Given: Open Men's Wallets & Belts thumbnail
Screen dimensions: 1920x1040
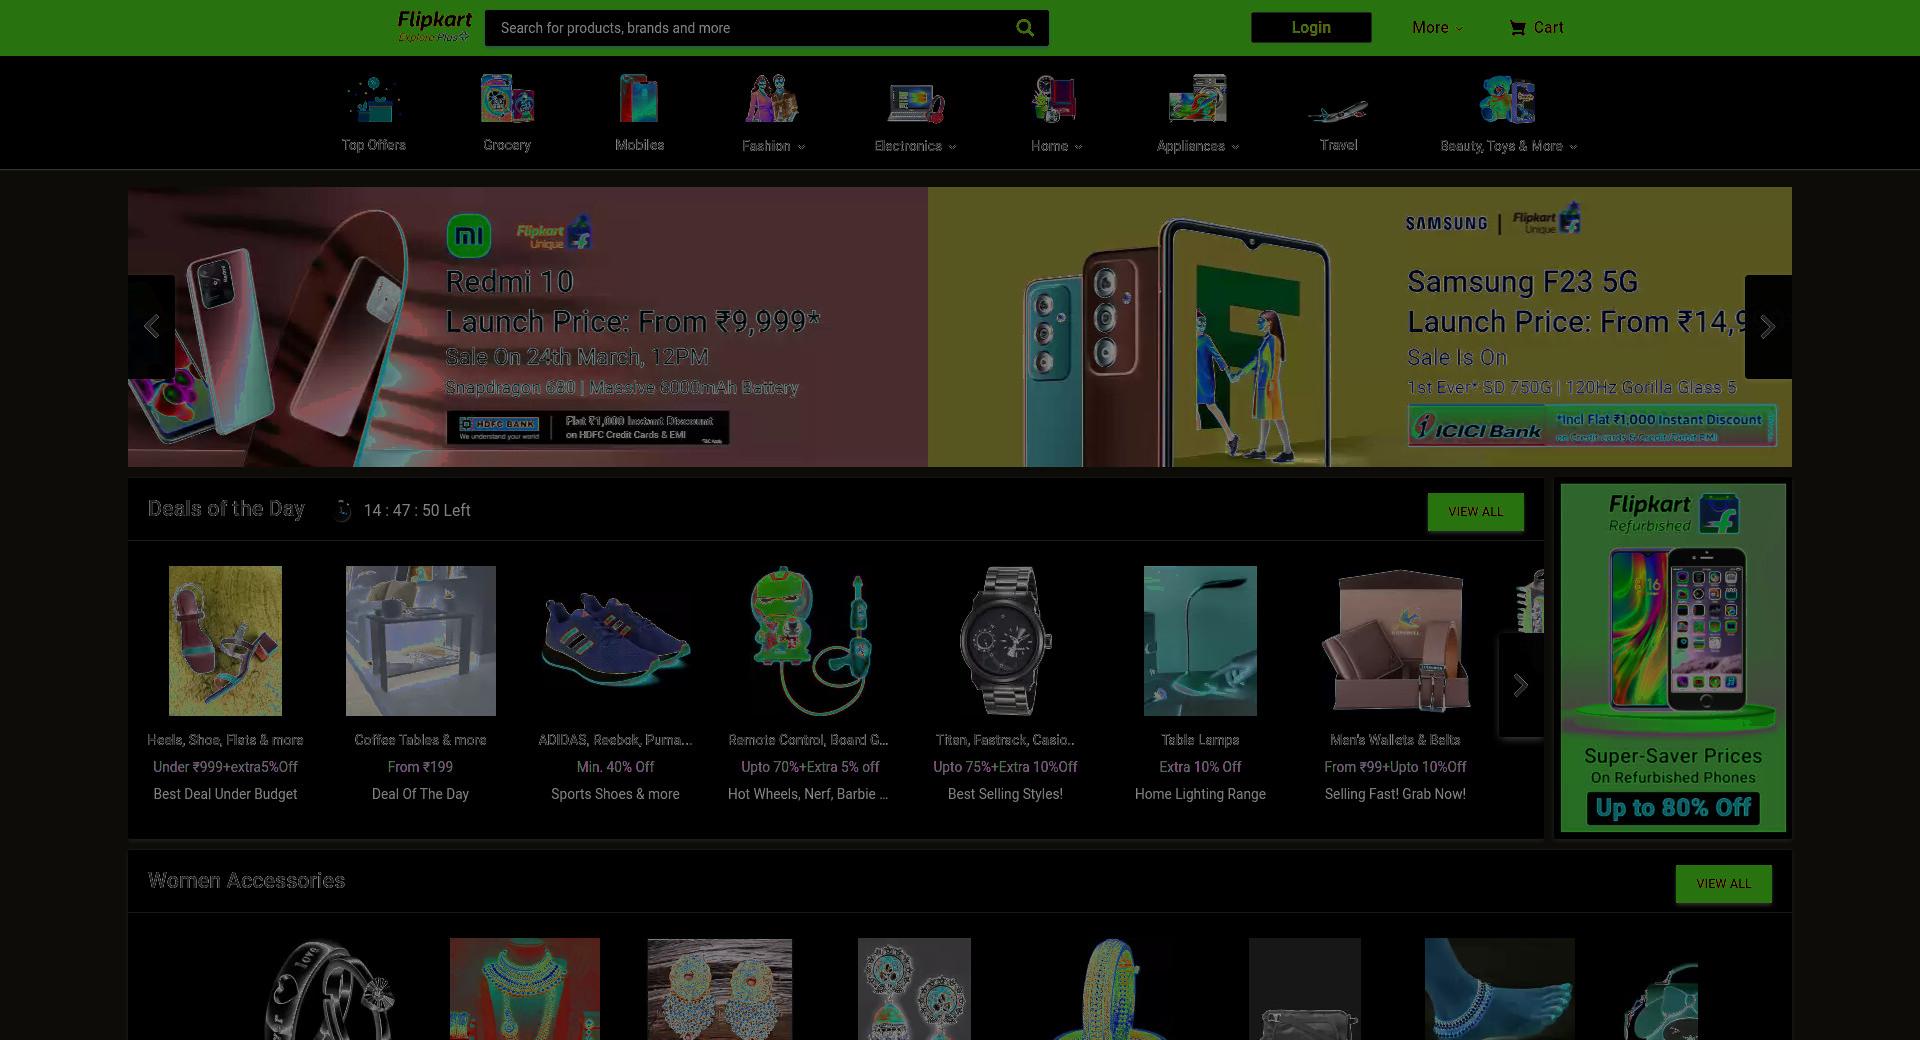Looking at the screenshot, I should (1395, 641).
